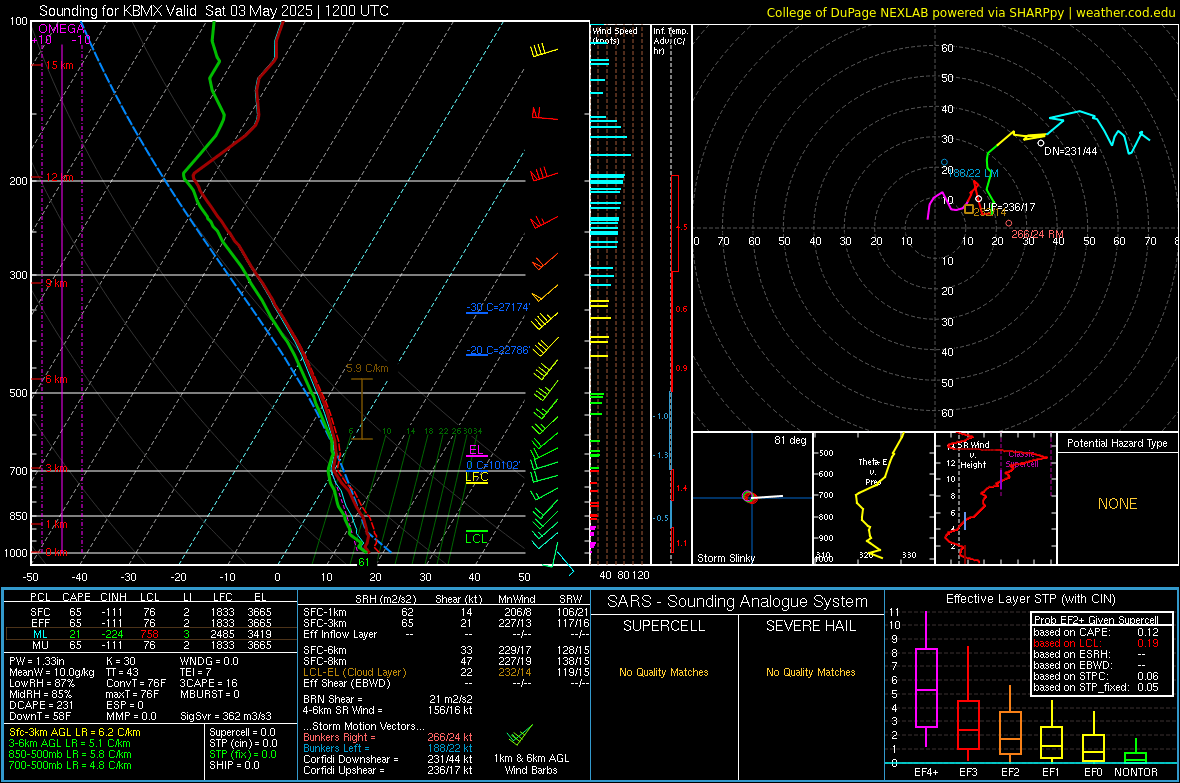Click the Inf. Temp. Adv. panel header
1180x783 pixels.
pos(670,41)
